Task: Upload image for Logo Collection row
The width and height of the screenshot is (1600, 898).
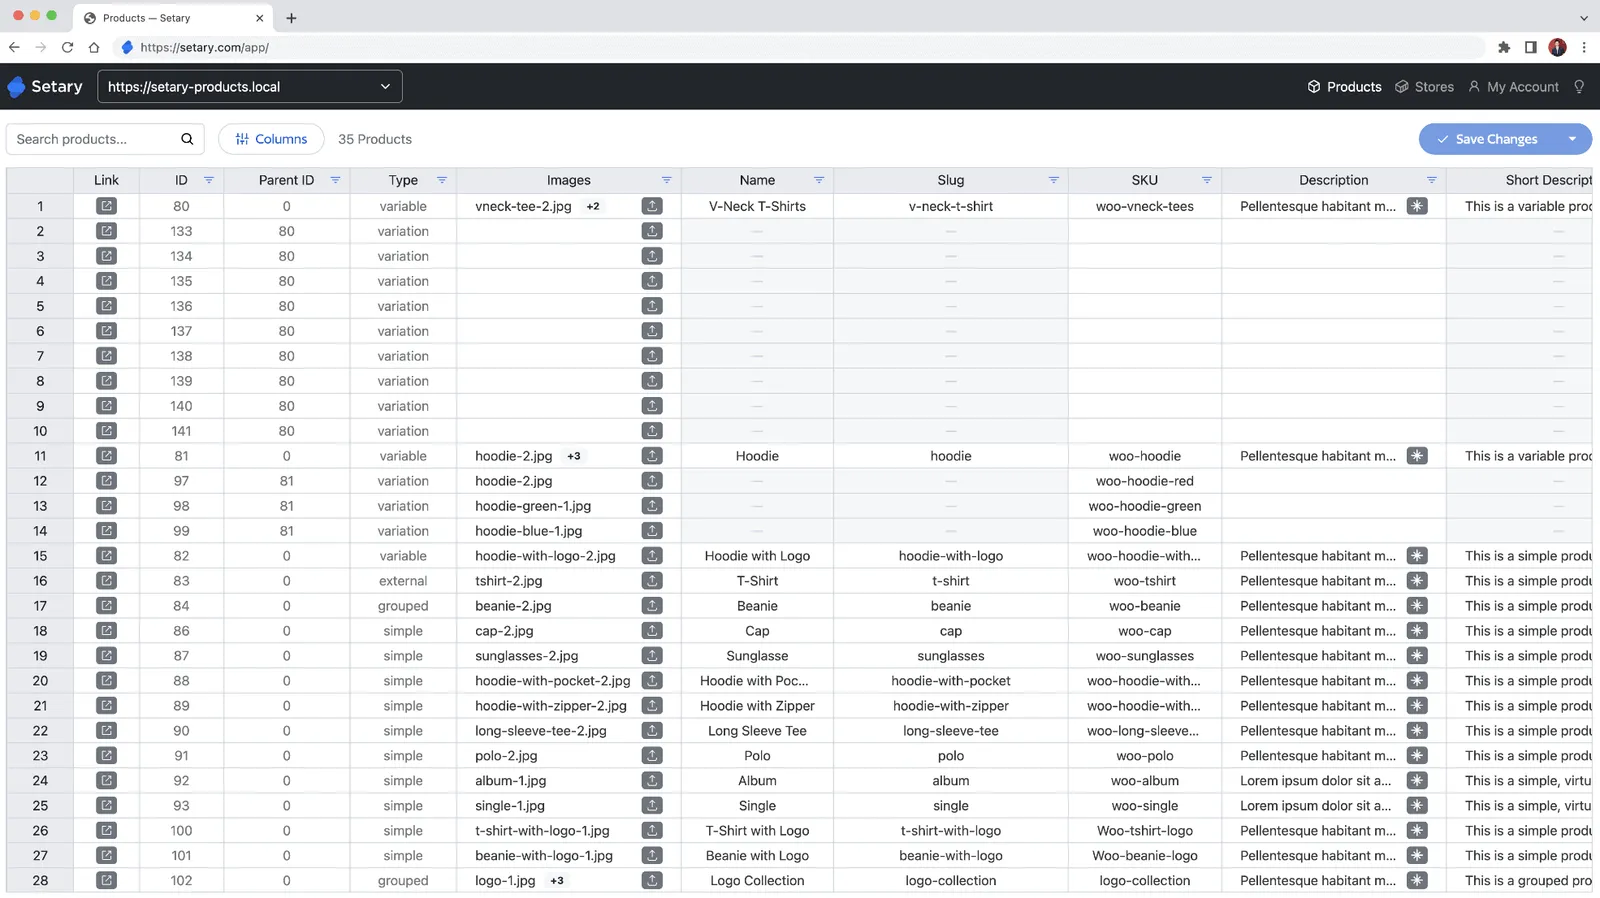Action: (x=652, y=881)
